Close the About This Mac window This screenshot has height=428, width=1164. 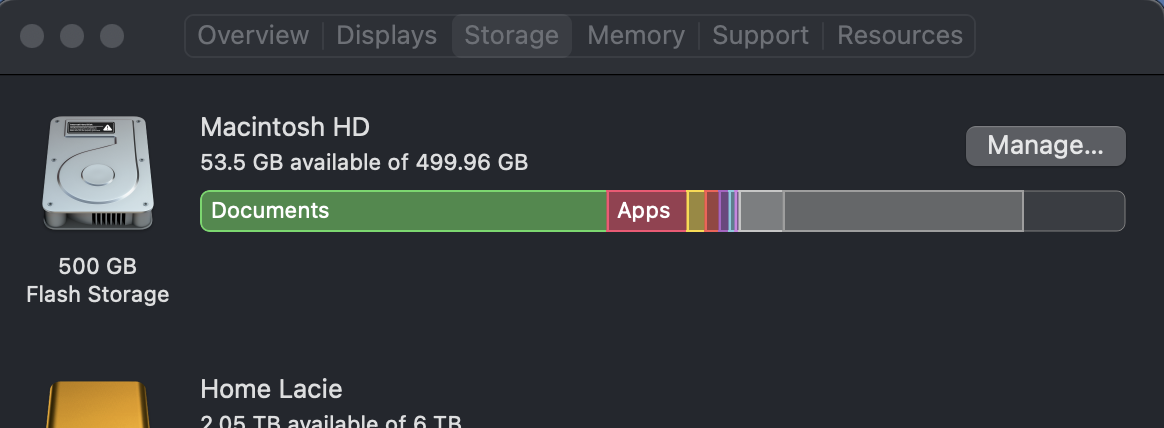pos(32,36)
